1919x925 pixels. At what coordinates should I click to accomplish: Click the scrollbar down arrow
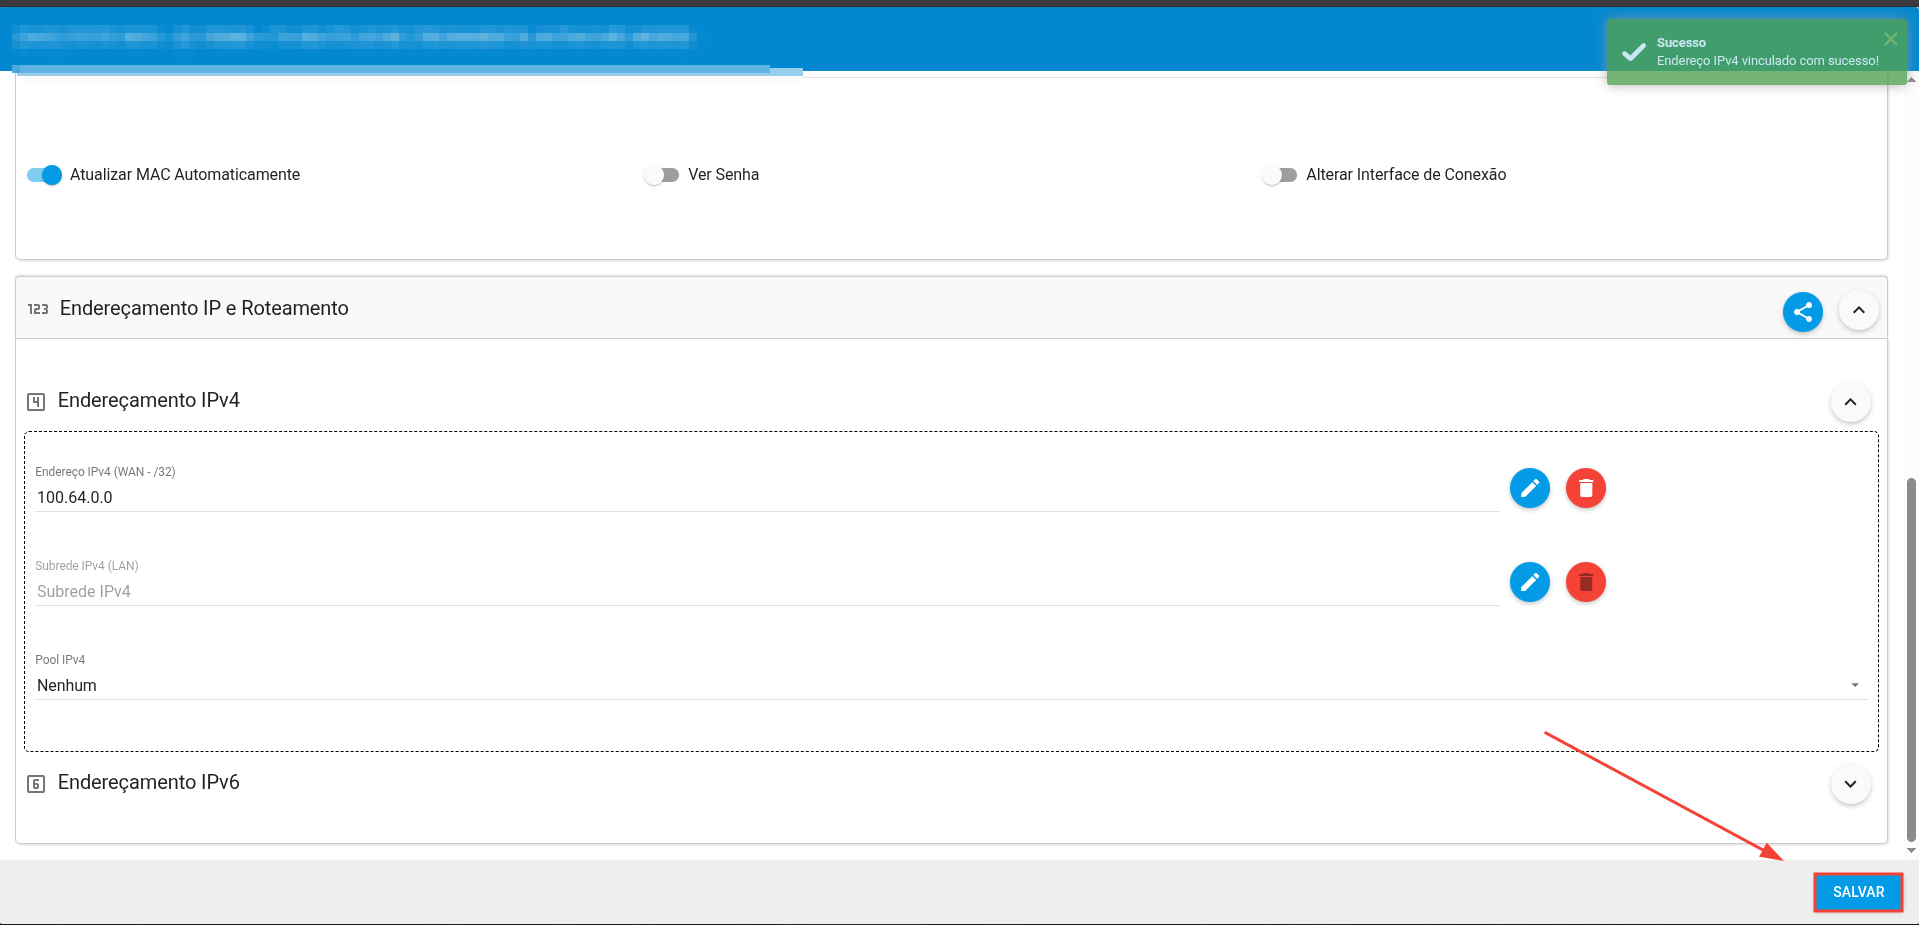[x=1911, y=851]
